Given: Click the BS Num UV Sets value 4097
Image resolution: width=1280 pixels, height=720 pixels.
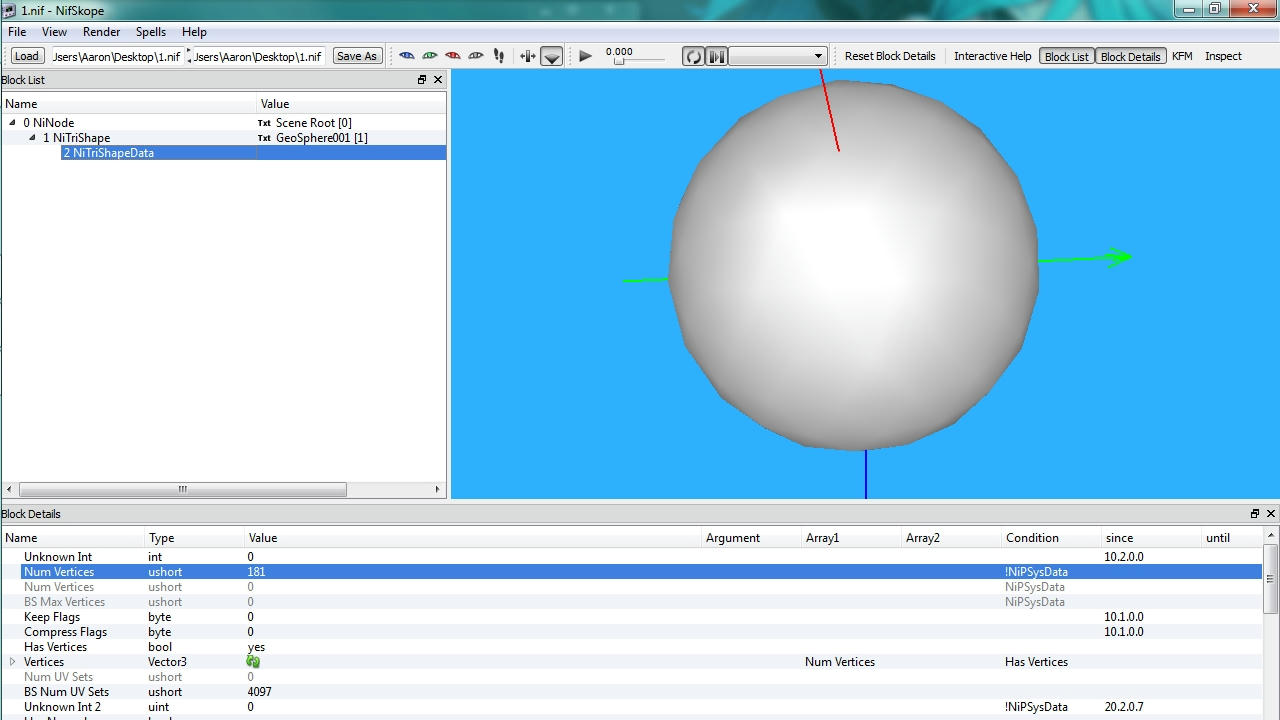Looking at the screenshot, I should click(259, 692).
